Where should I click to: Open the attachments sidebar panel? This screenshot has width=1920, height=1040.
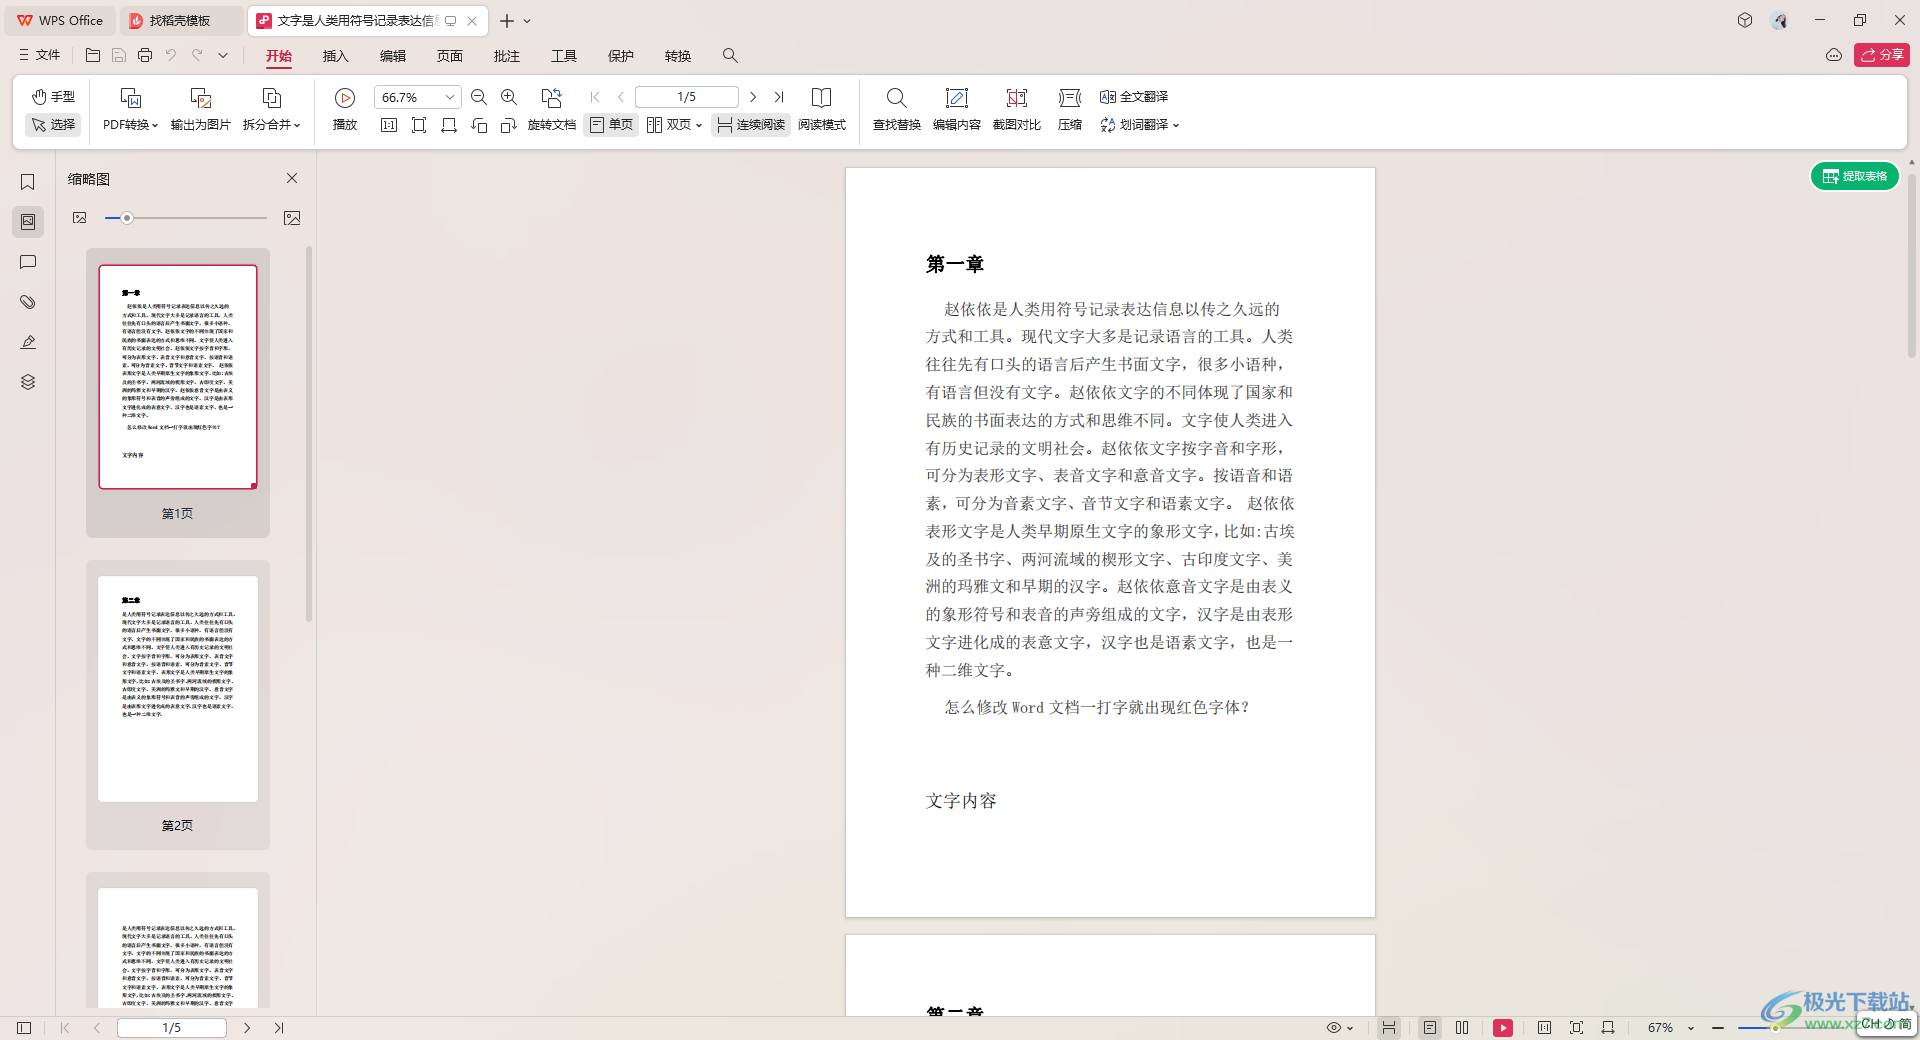point(28,302)
